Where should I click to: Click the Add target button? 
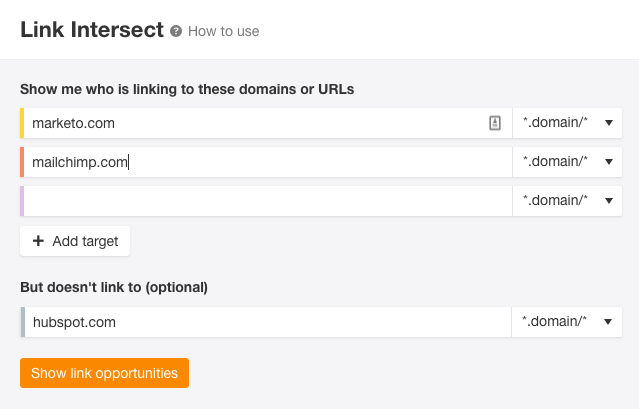click(75, 241)
